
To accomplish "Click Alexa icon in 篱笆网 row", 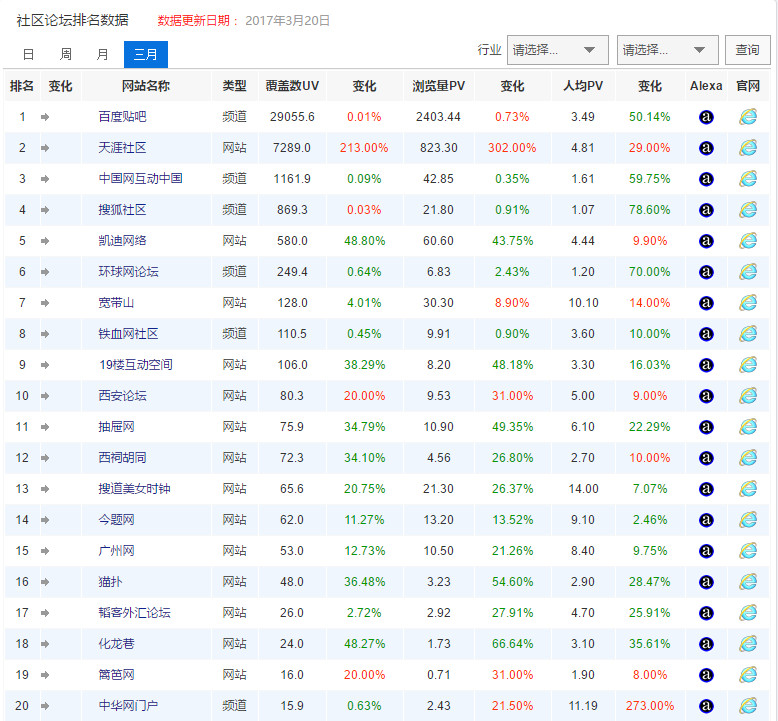I will point(706,675).
